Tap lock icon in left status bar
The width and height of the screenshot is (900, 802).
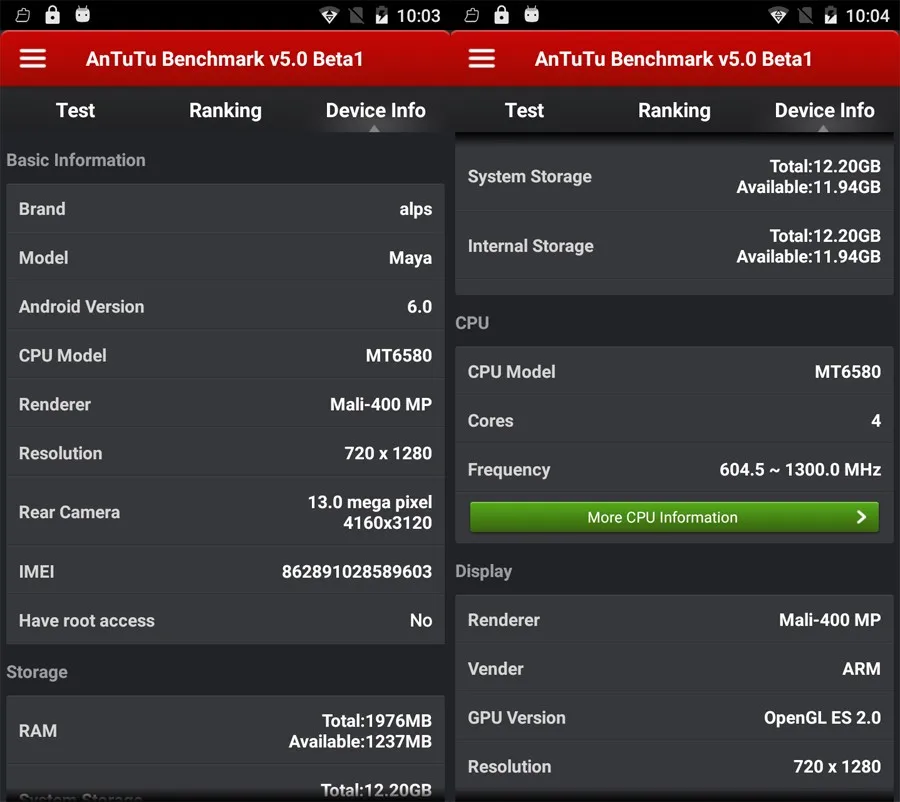pos(52,14)
